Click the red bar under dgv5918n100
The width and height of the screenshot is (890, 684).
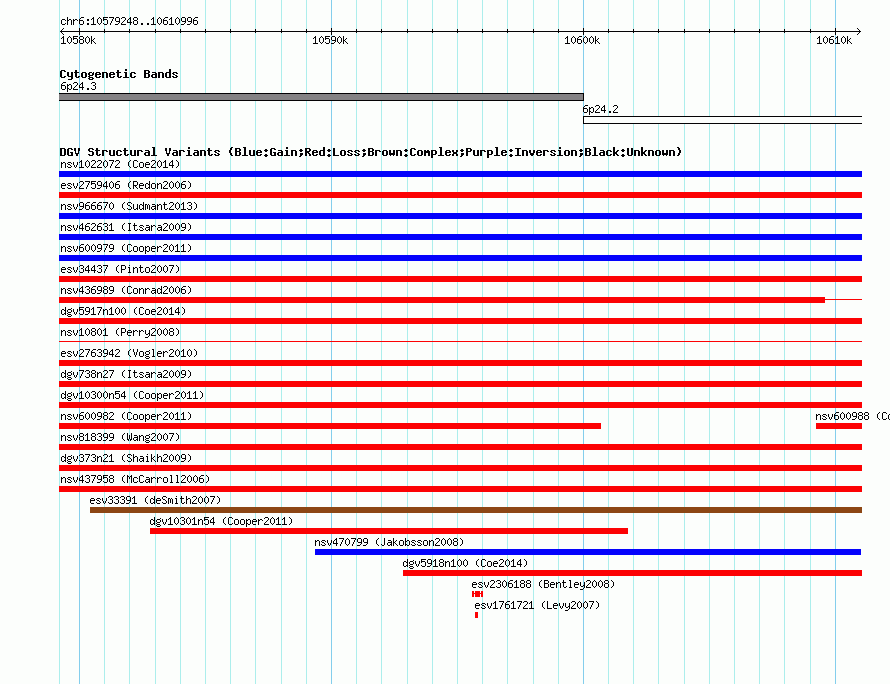(x=632, y=573)
